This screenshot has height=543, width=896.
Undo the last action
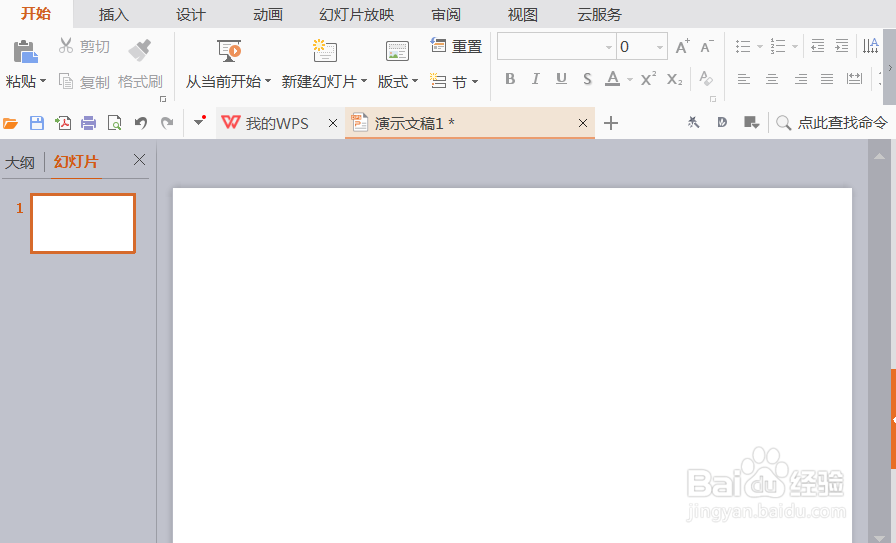pyautogui.click(x=141, y=123)
